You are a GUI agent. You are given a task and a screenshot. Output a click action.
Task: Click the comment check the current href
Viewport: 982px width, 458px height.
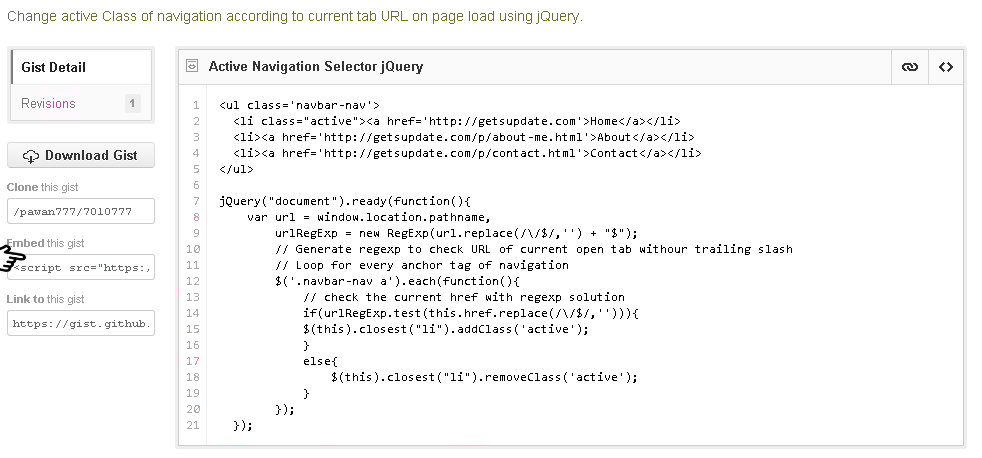click(x=464, y=298)
